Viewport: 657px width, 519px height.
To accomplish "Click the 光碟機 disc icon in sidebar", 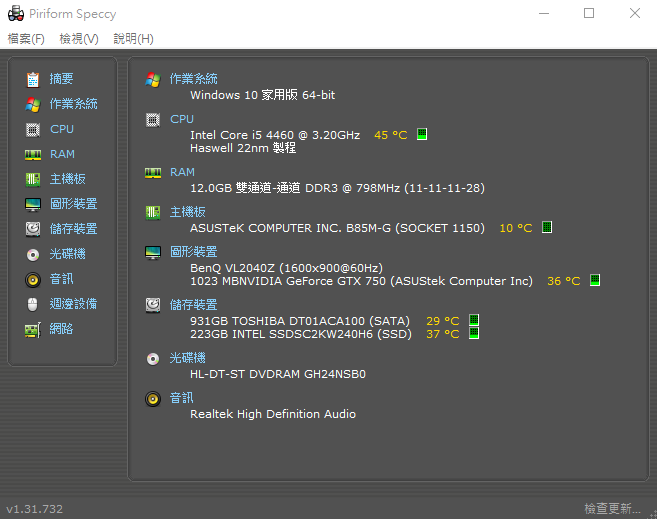I will (x=33, y=254).
